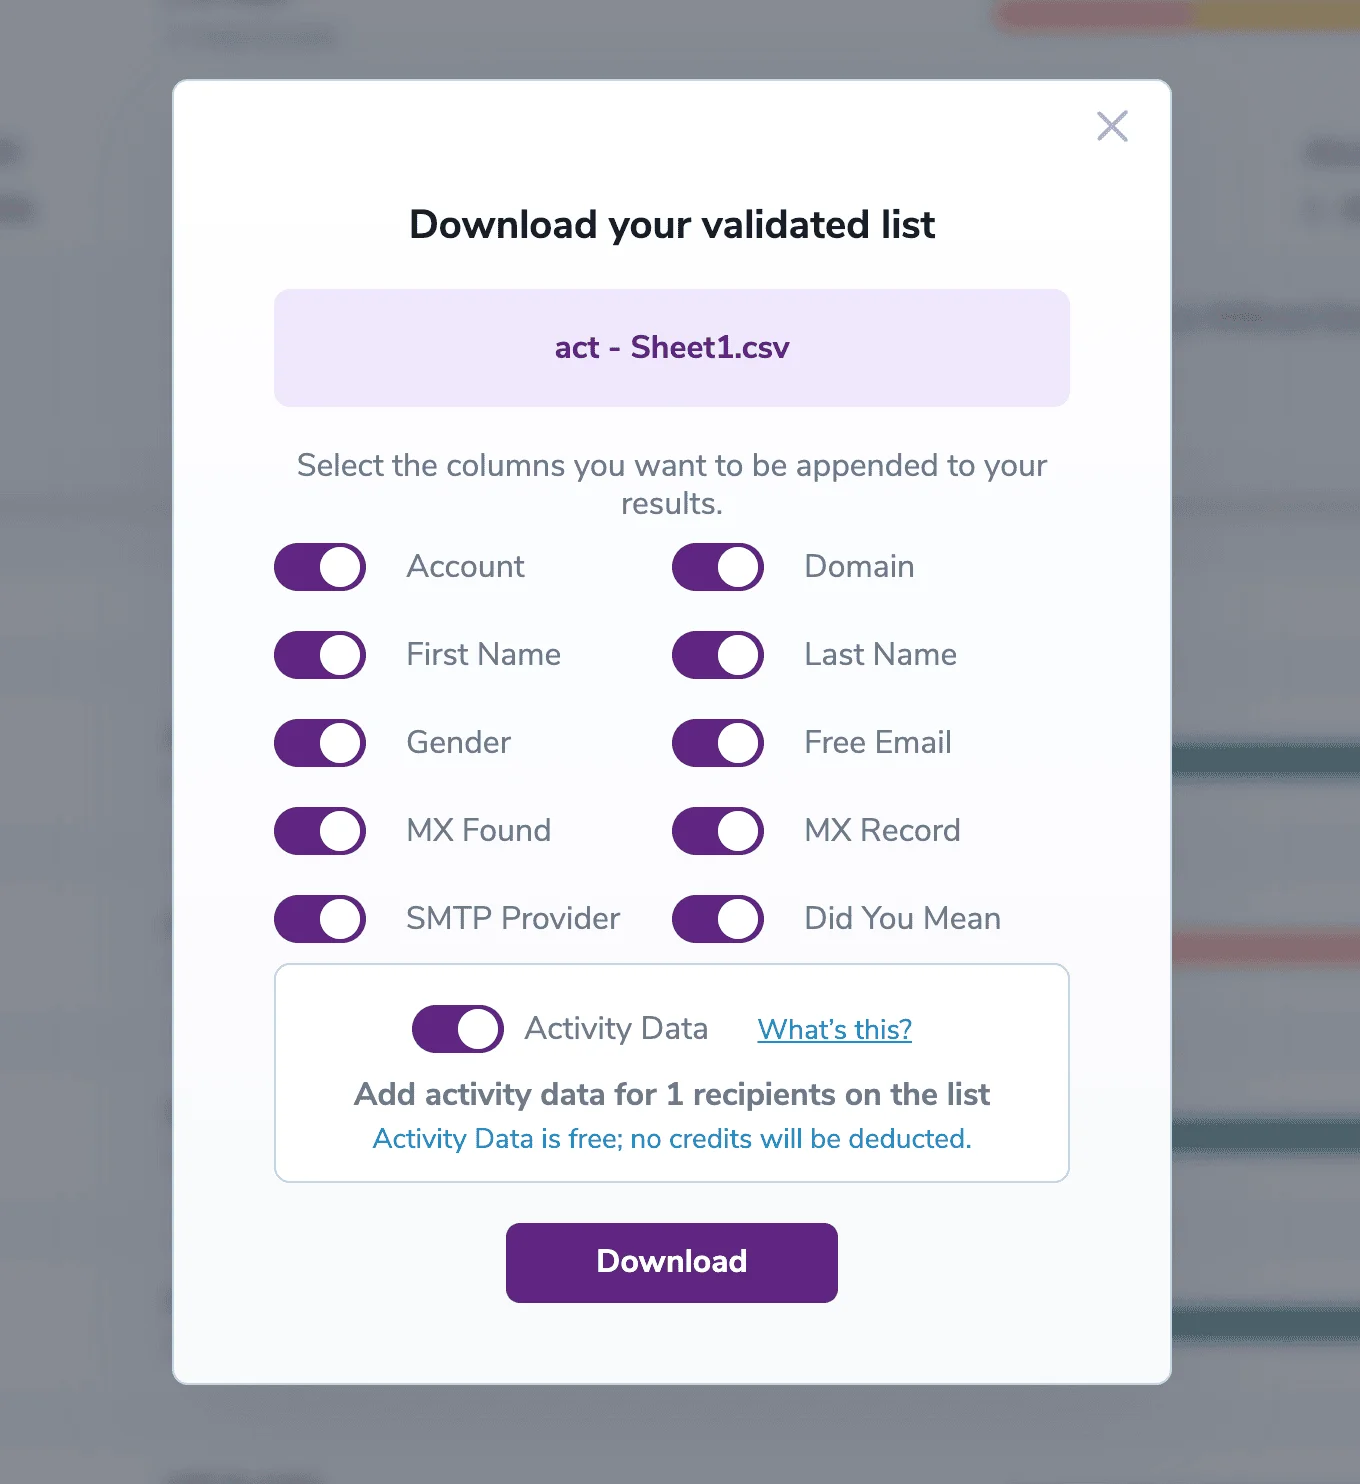1360x1484 pixels.
Task: Toggle the Free Email column
Action: (718, 742)
